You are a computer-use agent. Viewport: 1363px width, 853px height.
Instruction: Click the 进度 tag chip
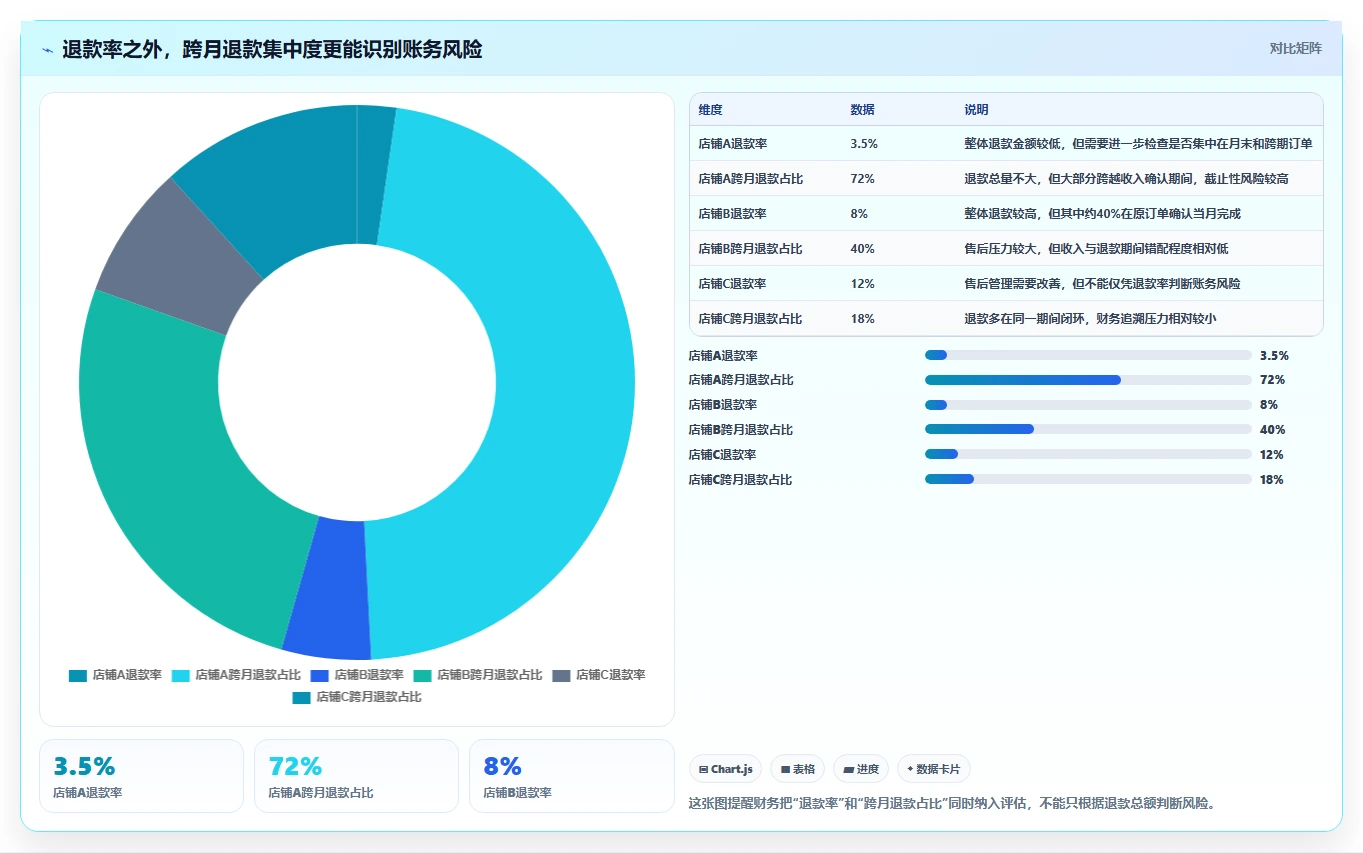pos(861,769)
